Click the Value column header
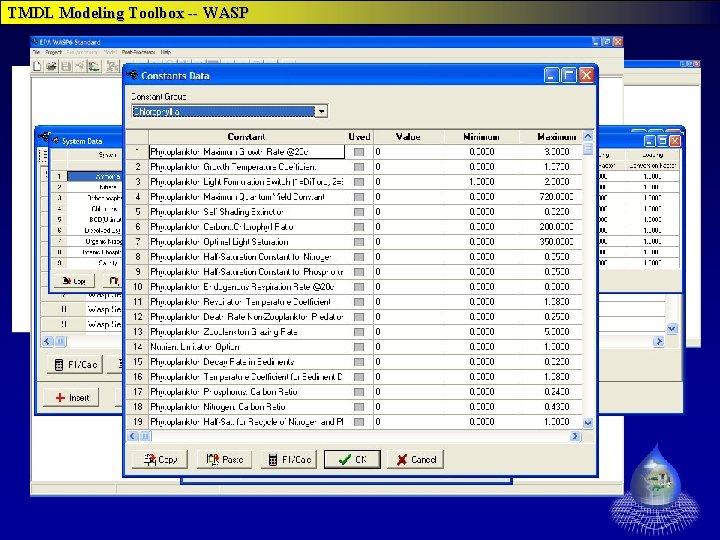The height and width of the screenshot is (540, 720). pyautogui.click(x=408, y=137)
